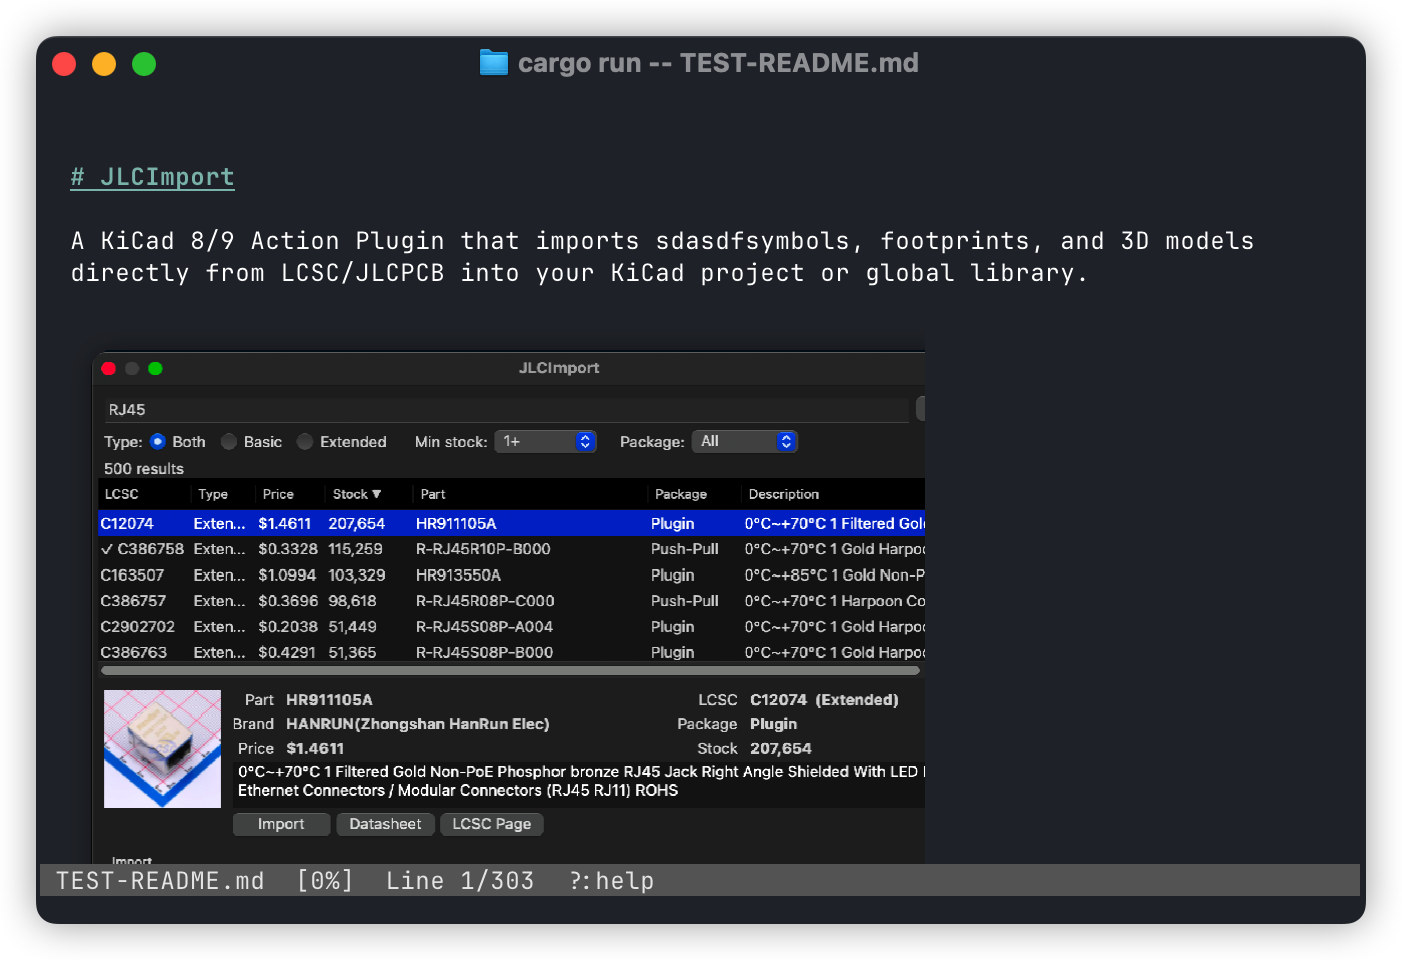The height and width of the screenshot is (960, 1402).
Task: Click the $1.0994 price cell
Action: pyautogui.click(x=287, y=575)
